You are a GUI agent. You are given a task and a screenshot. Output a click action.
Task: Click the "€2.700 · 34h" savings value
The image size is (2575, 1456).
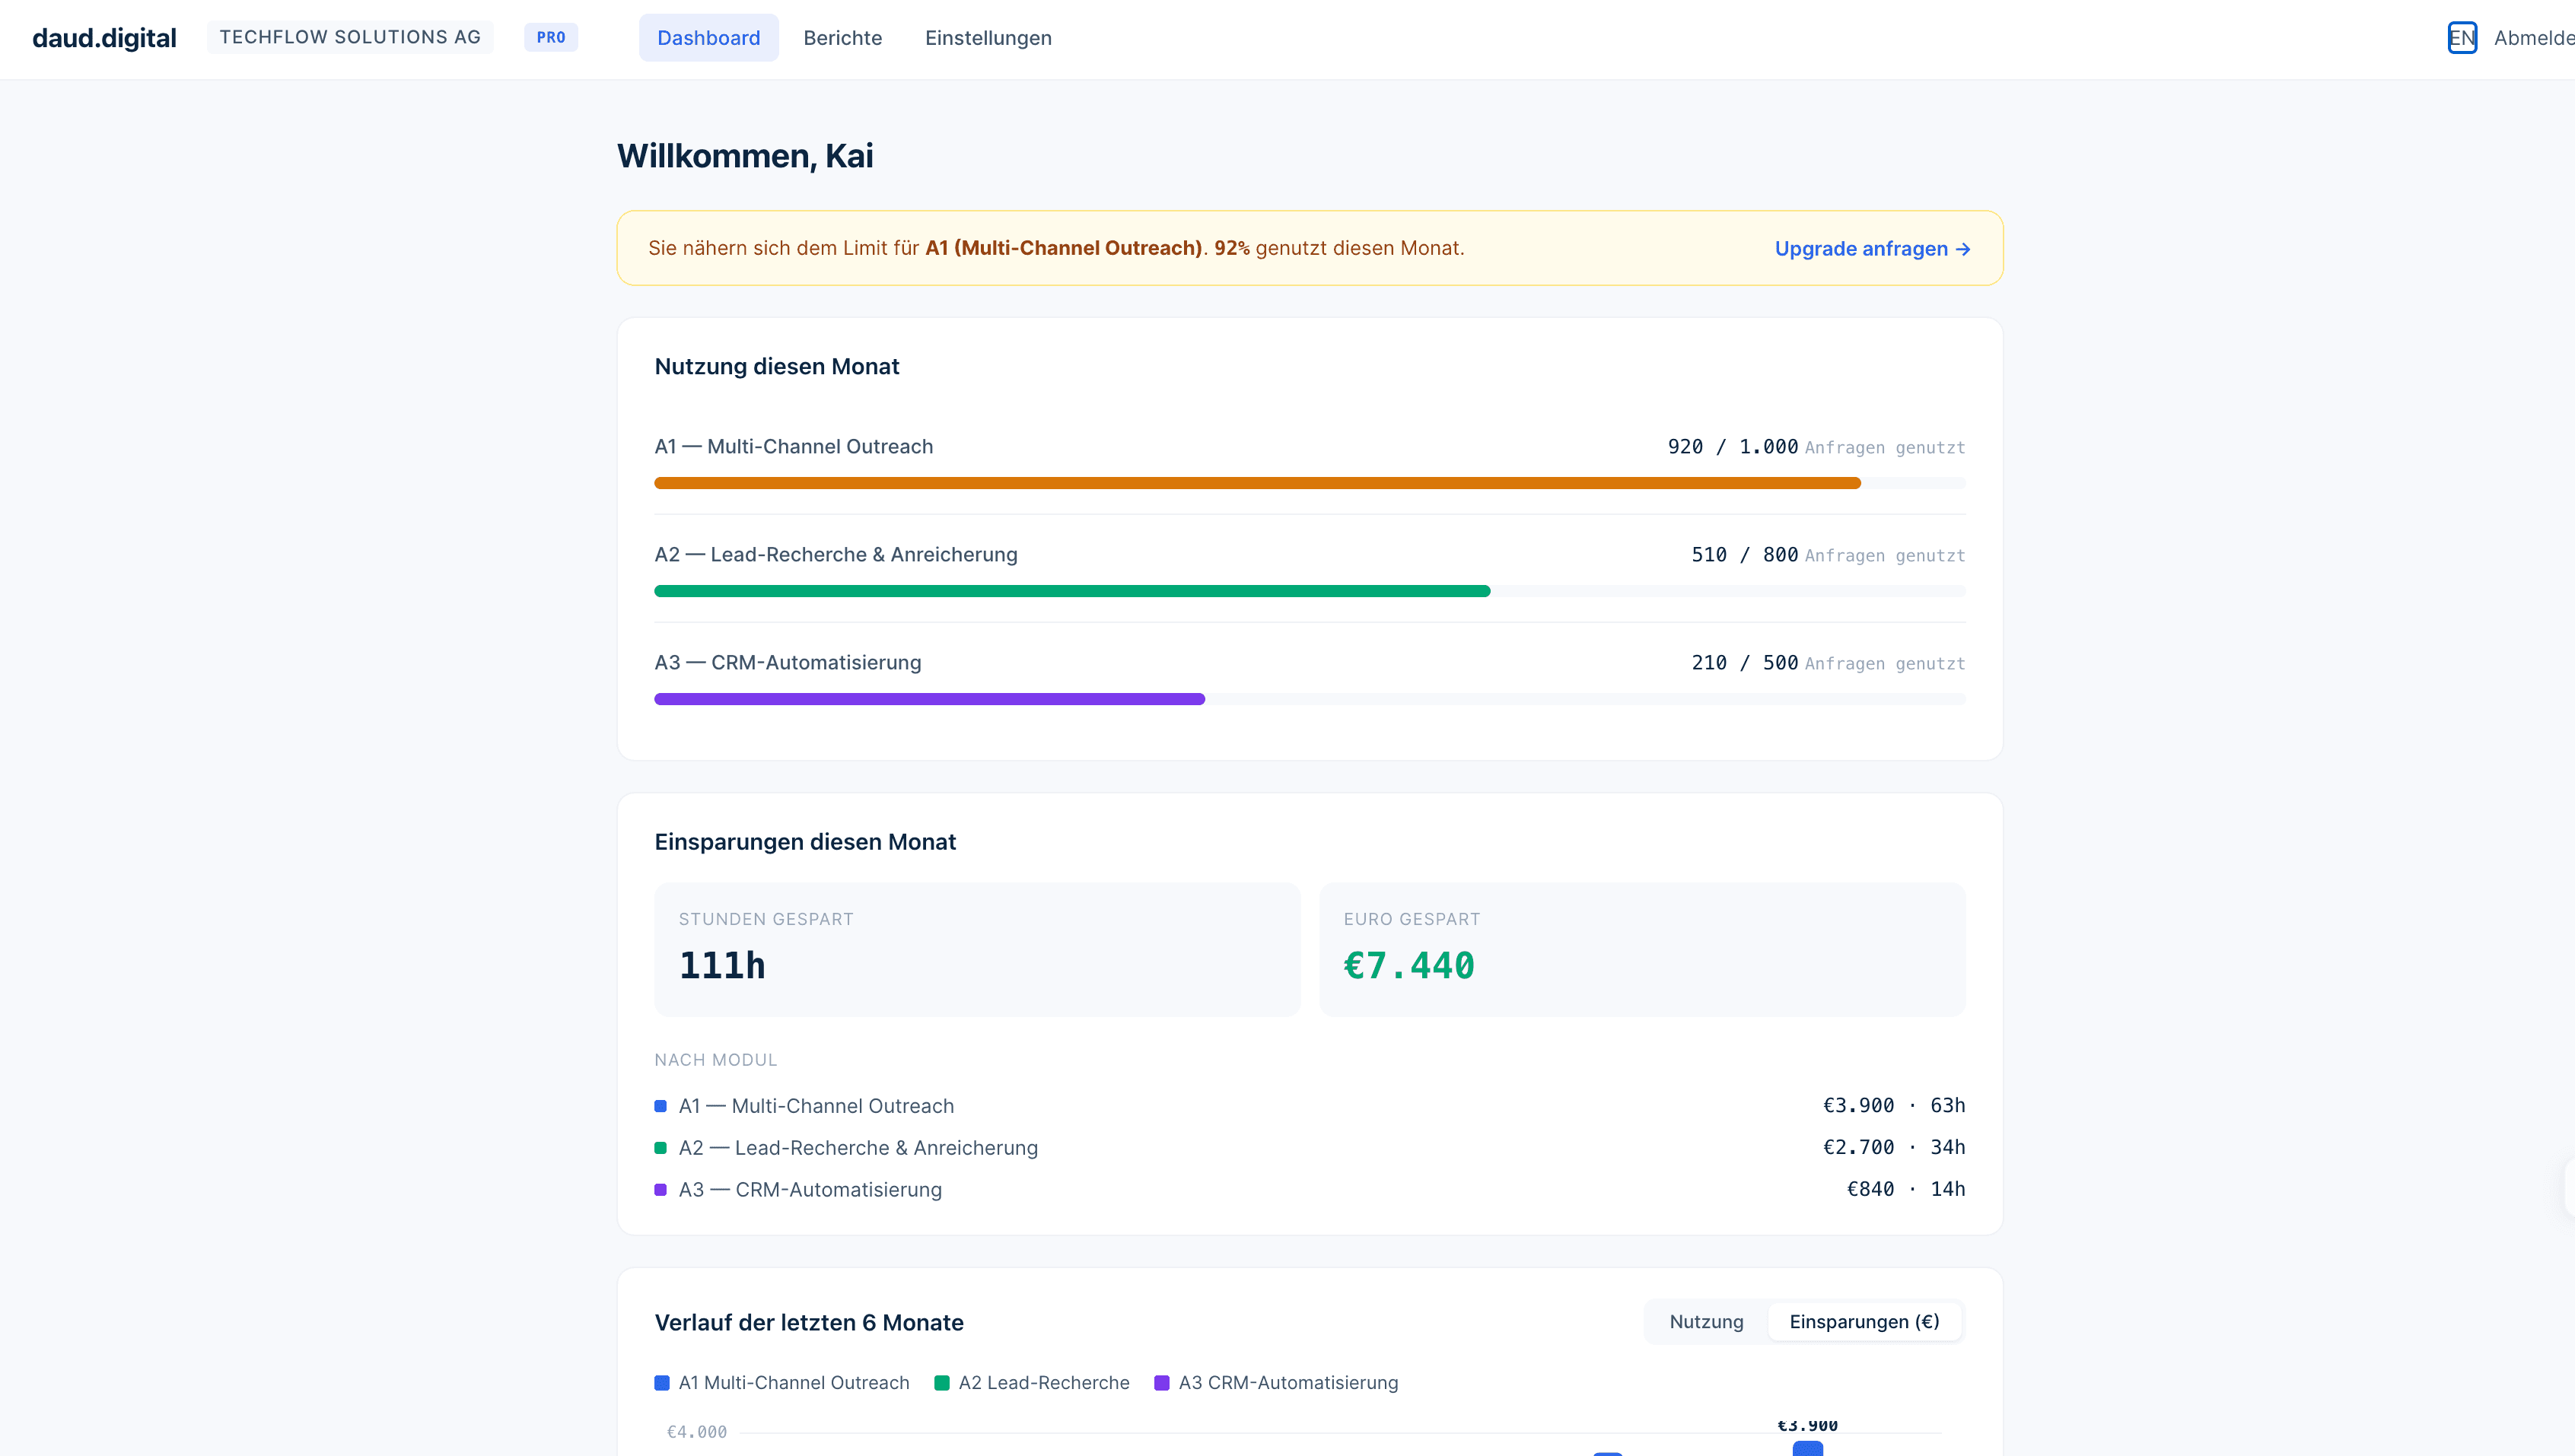click(1894, 1148)
